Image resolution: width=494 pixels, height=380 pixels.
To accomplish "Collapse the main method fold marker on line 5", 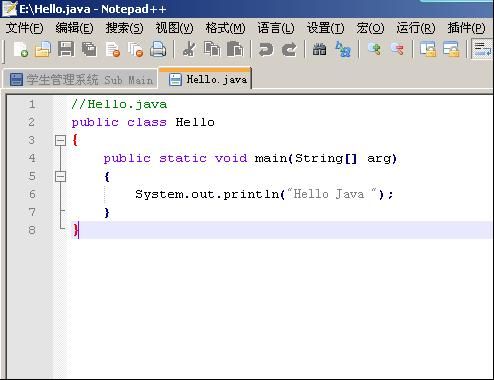I will click(x=60, y=176).
